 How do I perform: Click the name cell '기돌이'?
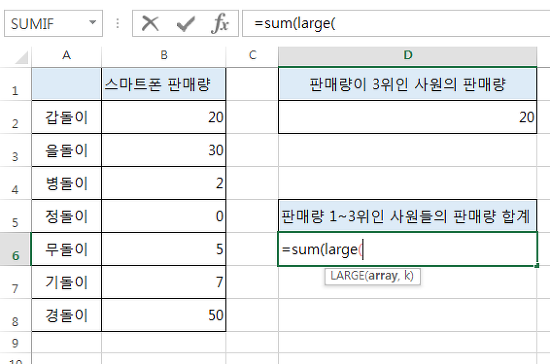click(66, 282)
